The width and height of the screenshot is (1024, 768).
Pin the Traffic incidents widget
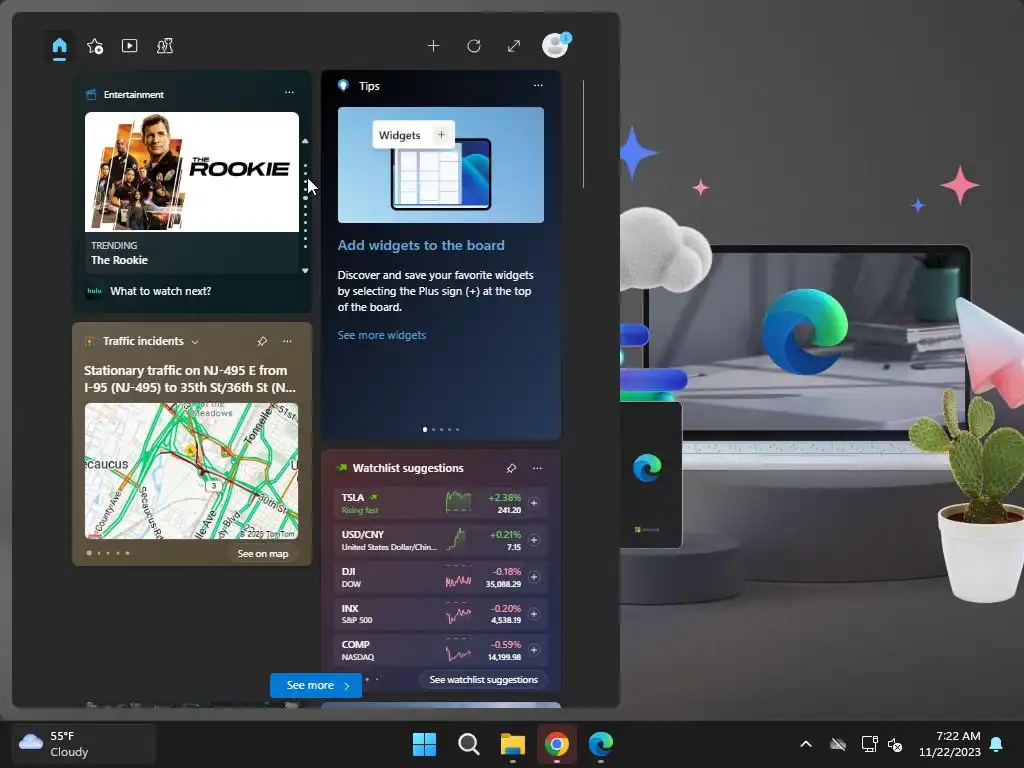click(x=262, y=341)
